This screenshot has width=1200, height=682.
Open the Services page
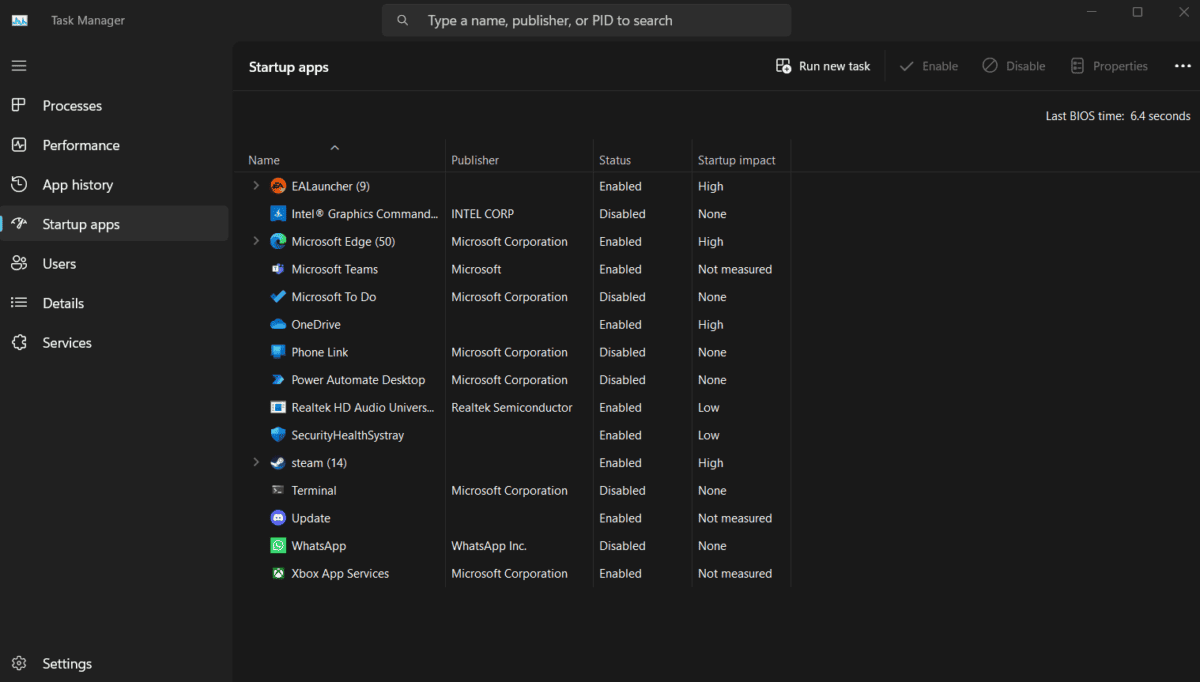click(x=115, y=343)
